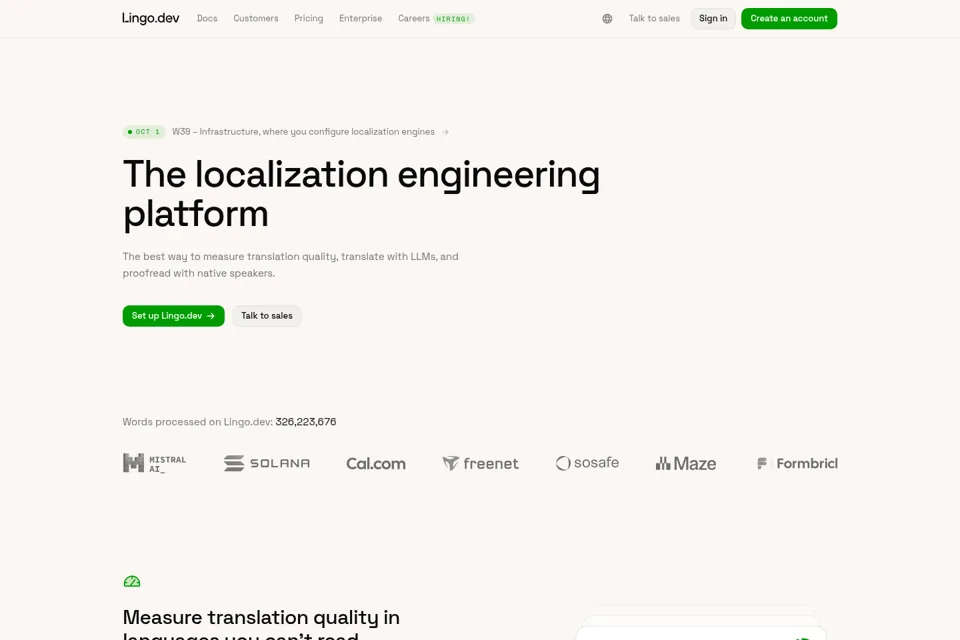Open the language globe icon
Screen dimensions: 960x640
[x=607, y=18]
